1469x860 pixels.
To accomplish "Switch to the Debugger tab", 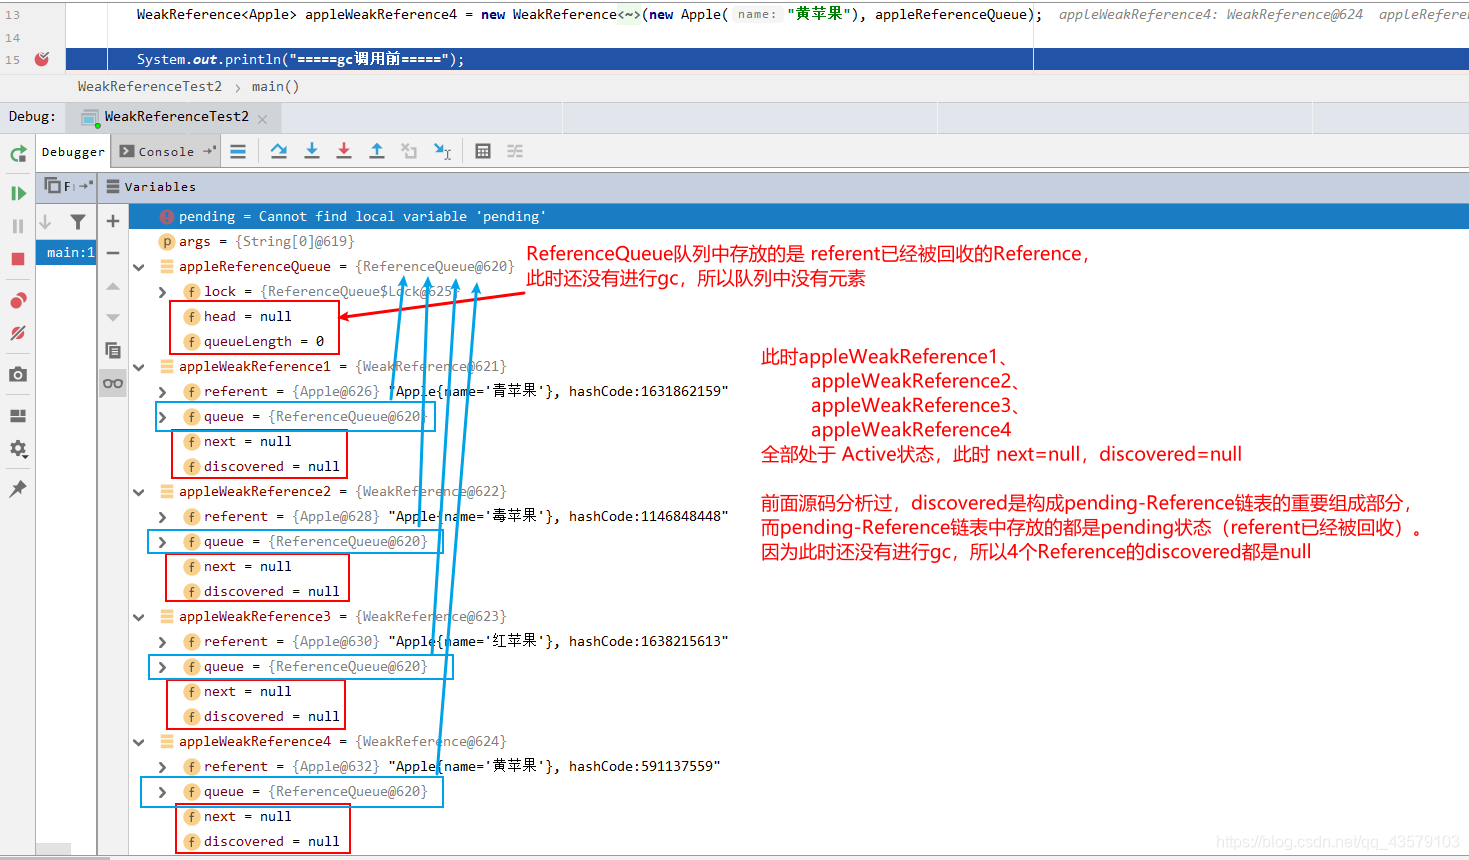I will pos(73,152).
